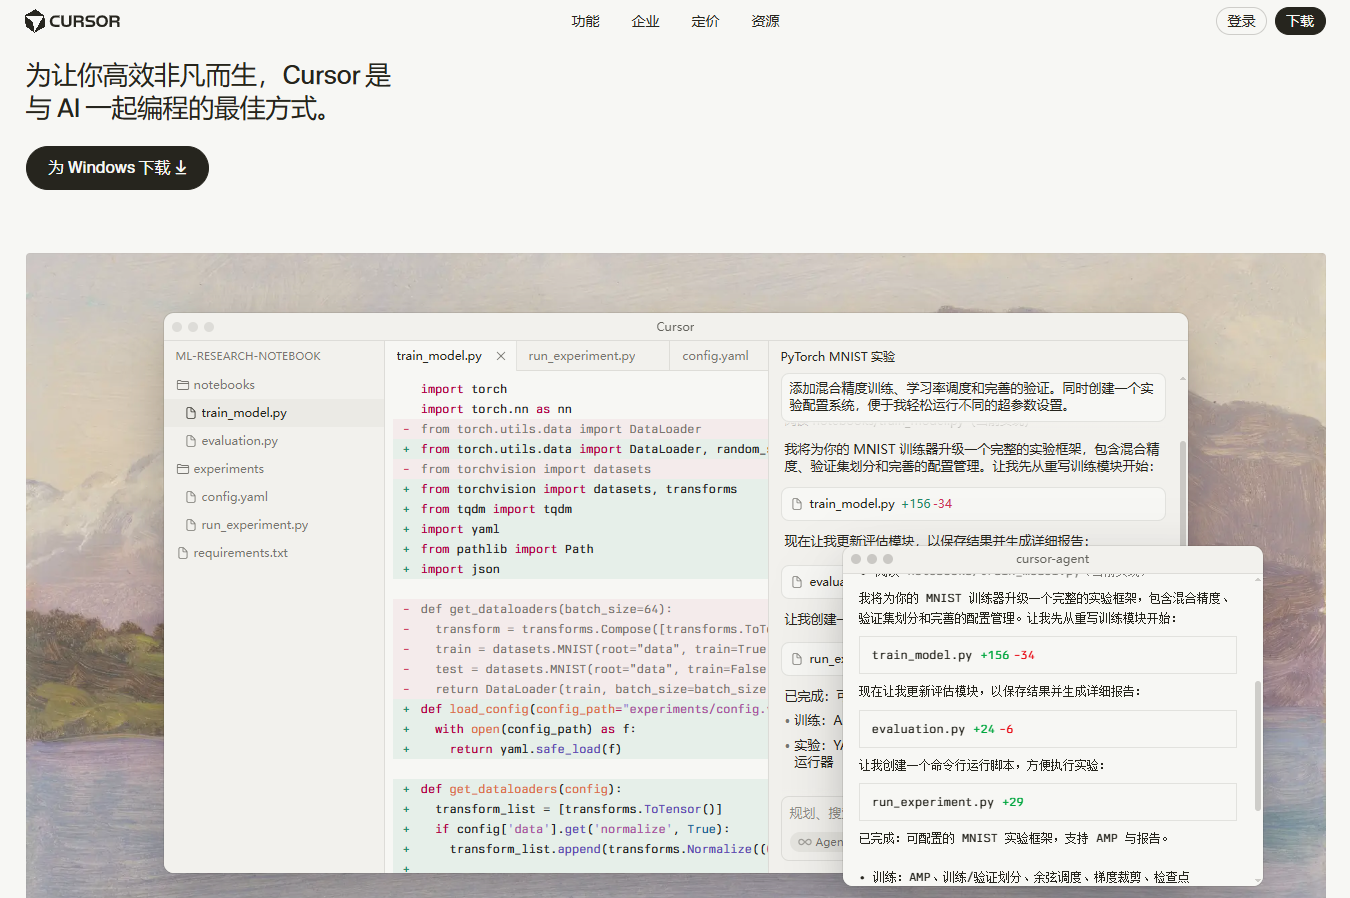Close the train_model.py editor tab
1350x898 pixels.
point(501,356)
